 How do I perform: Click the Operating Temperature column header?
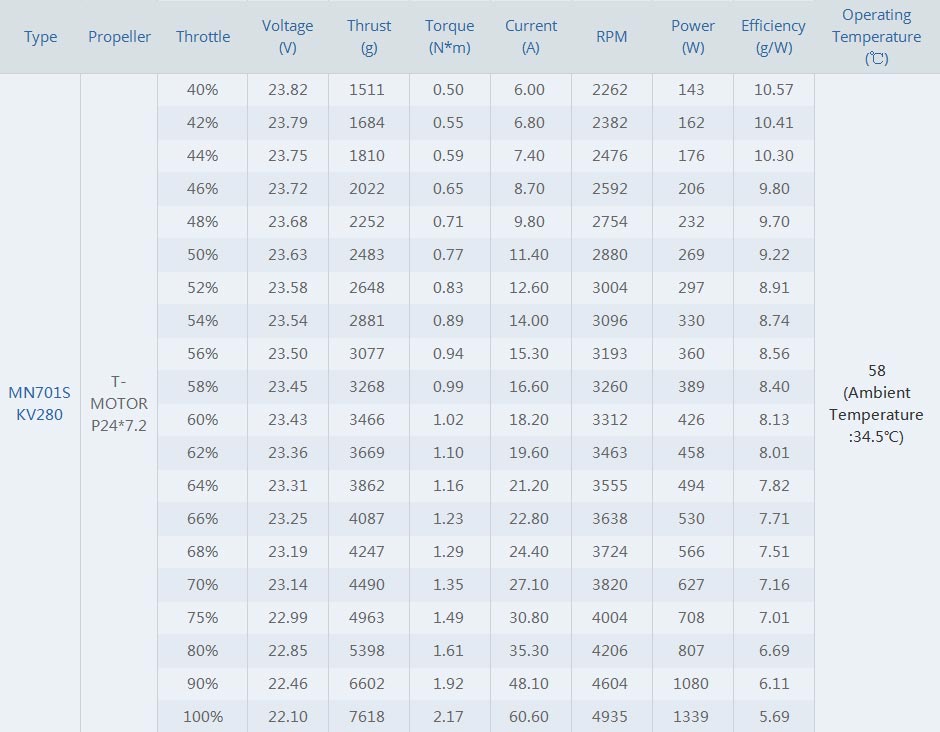[x=876, y=37]
